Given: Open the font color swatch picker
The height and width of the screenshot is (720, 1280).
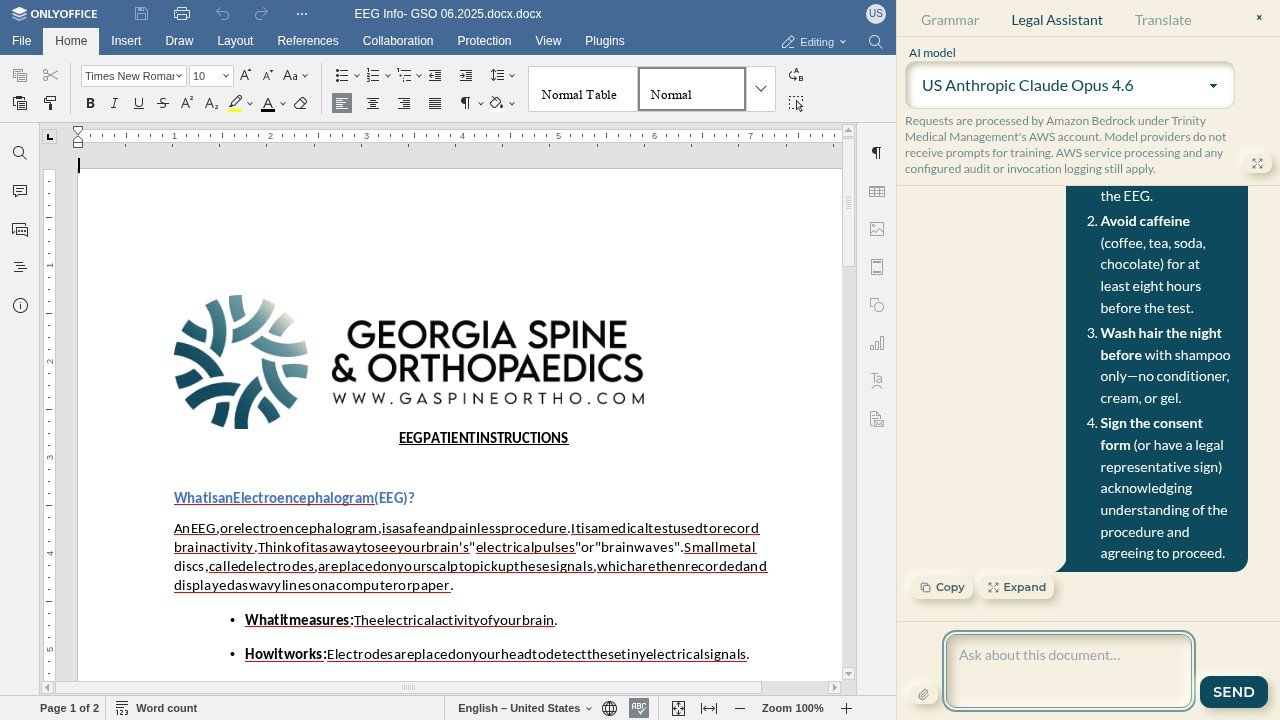Looking at the screenshot, I should tap(283, 104).
